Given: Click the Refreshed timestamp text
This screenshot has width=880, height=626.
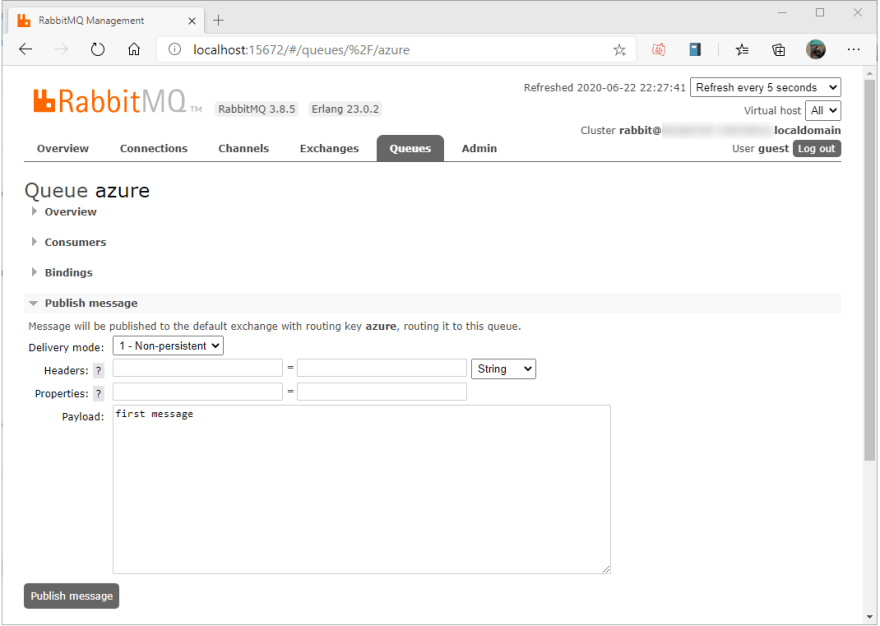Looking at the screenshot, I should tap(604, 88).
